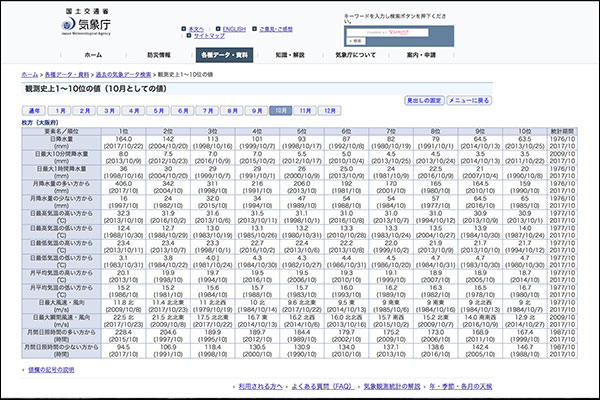Open the 気象庁について navigation tab

click(354, 55)
